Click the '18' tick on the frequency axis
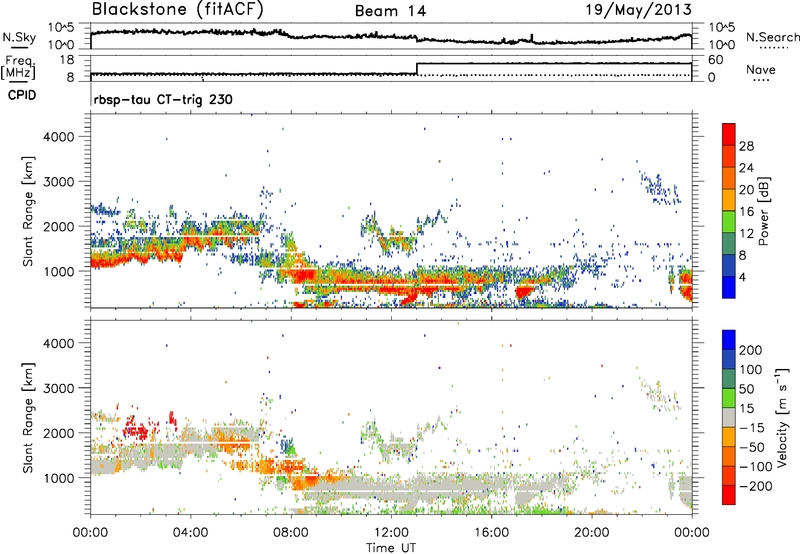800x554 pixels. coord(67,60)
